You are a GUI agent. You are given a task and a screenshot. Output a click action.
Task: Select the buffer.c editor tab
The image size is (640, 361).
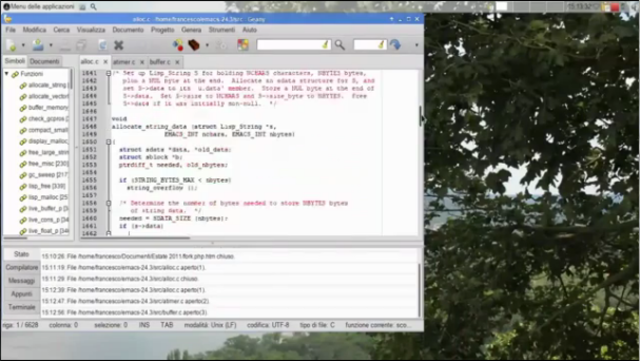160,62
